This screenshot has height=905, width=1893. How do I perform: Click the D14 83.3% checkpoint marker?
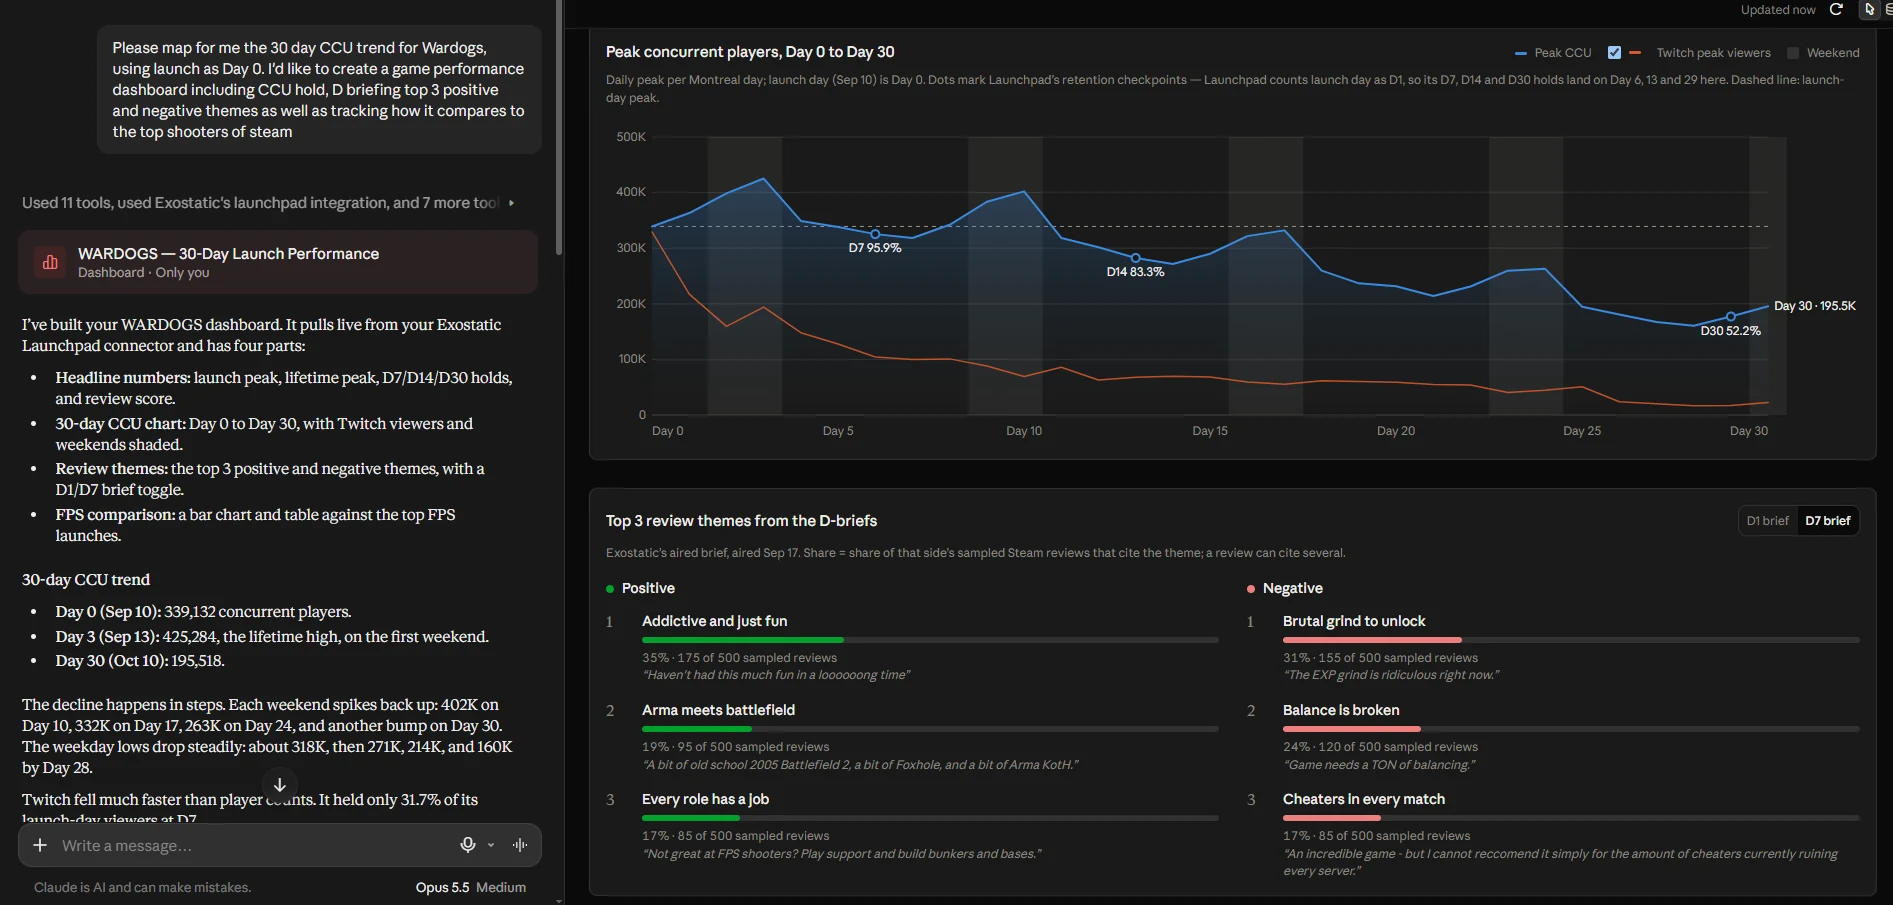point(1135,258)
